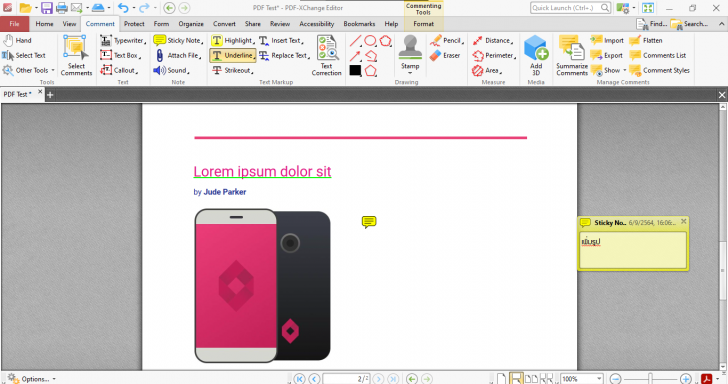Open Summarize Comments
Viewport: 728px width, 384px height.
572,56
